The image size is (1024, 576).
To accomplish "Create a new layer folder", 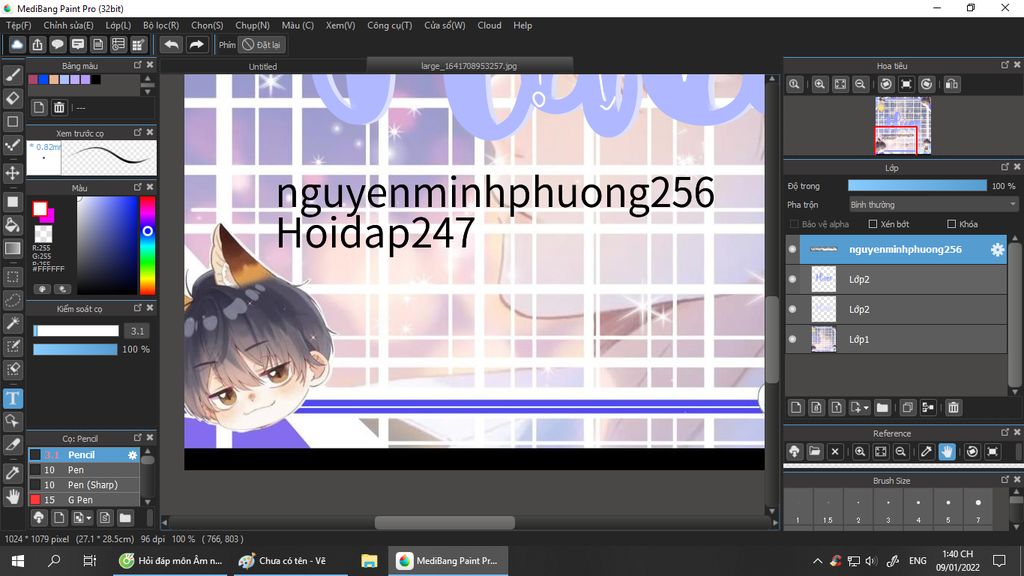I will (x=882, y=408).
